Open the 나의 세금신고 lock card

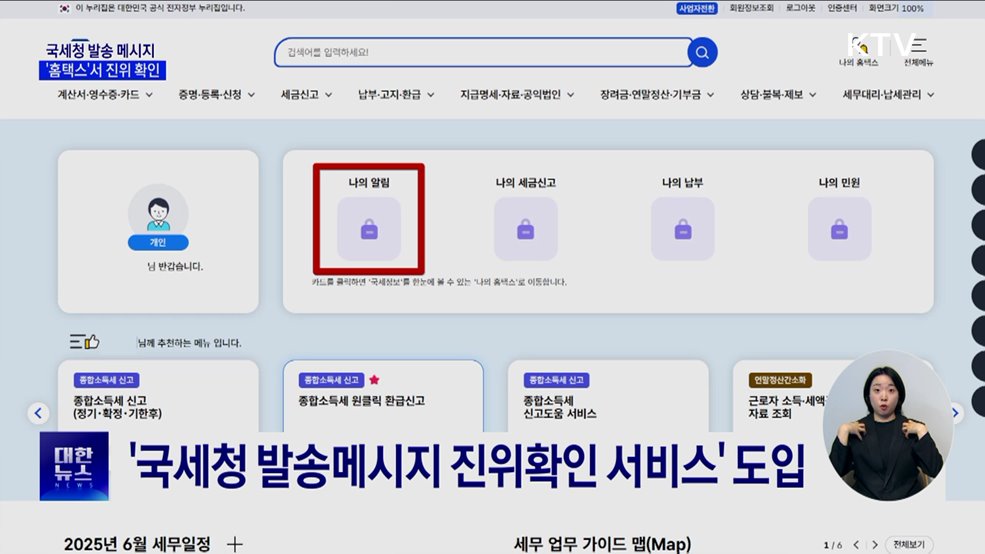coord(526,229)
